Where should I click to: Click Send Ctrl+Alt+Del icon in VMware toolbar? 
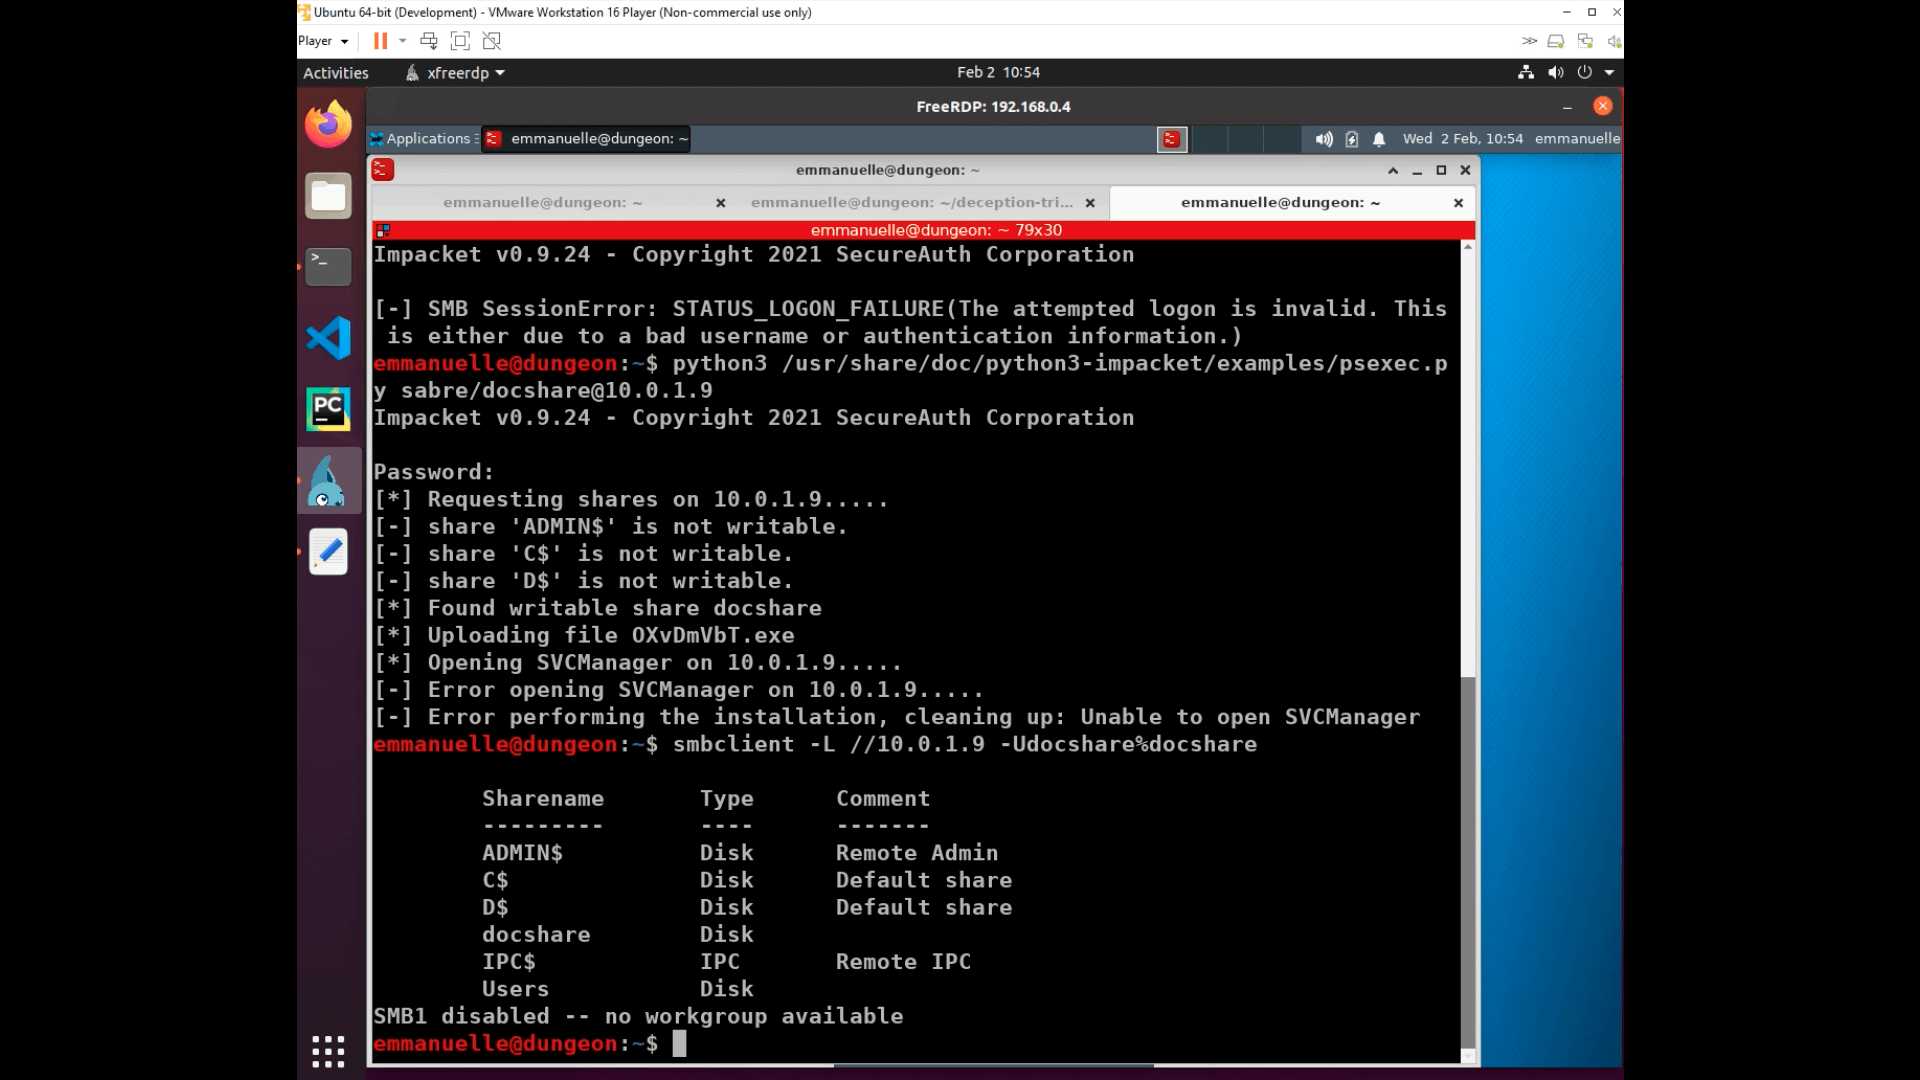coord(429,41)
